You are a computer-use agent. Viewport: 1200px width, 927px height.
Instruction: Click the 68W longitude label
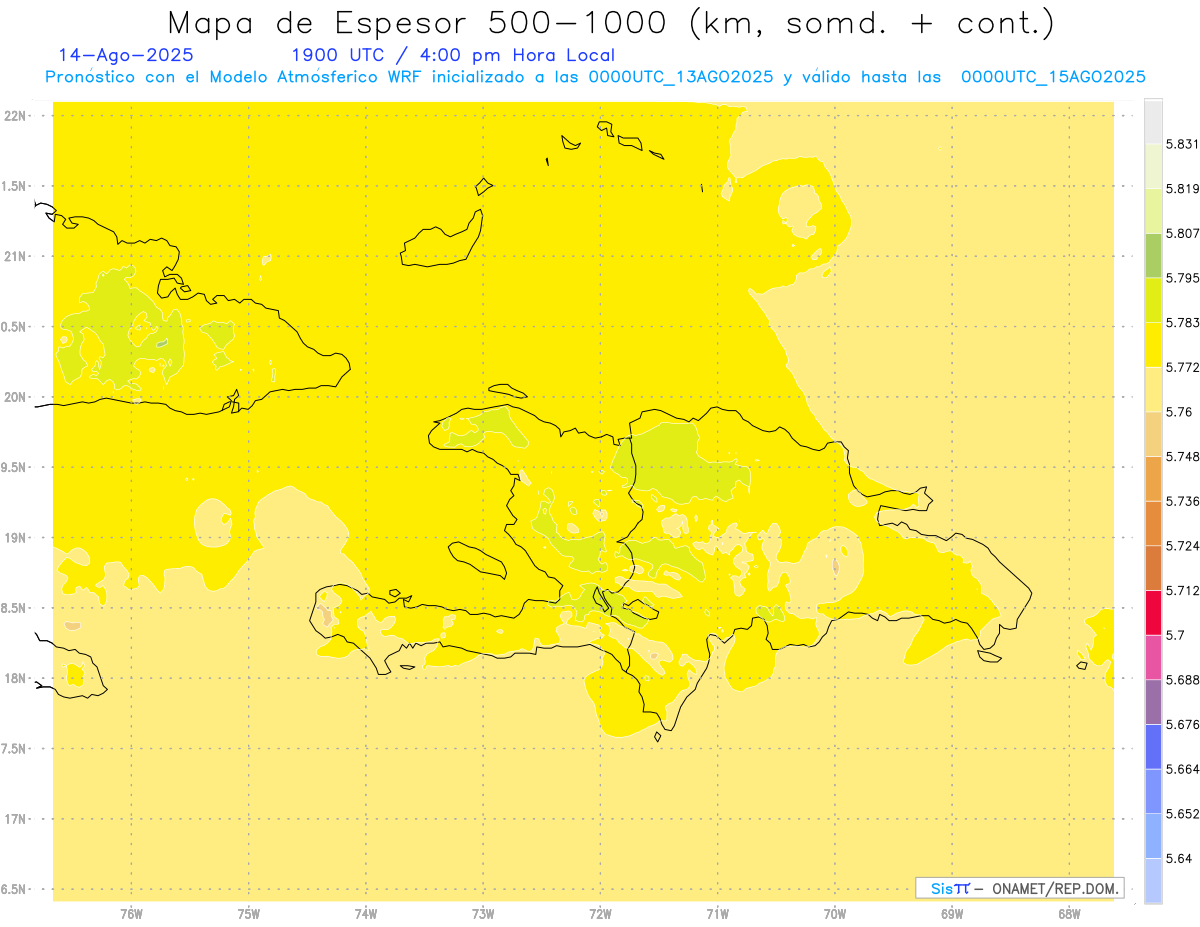click(x=1069, y=914)
